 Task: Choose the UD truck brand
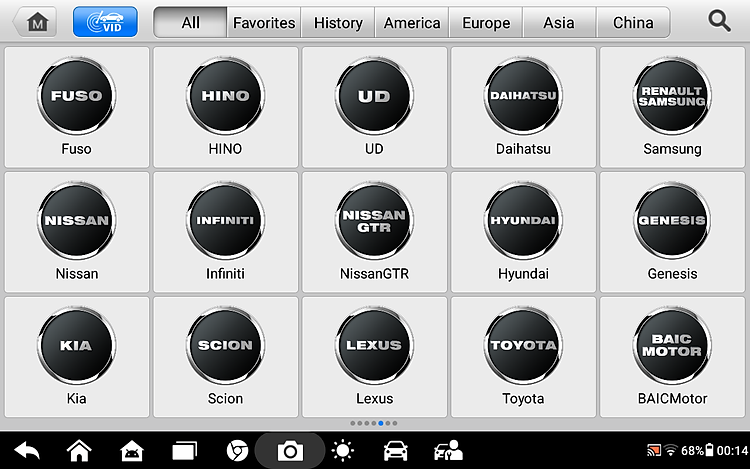pos(375,107)
